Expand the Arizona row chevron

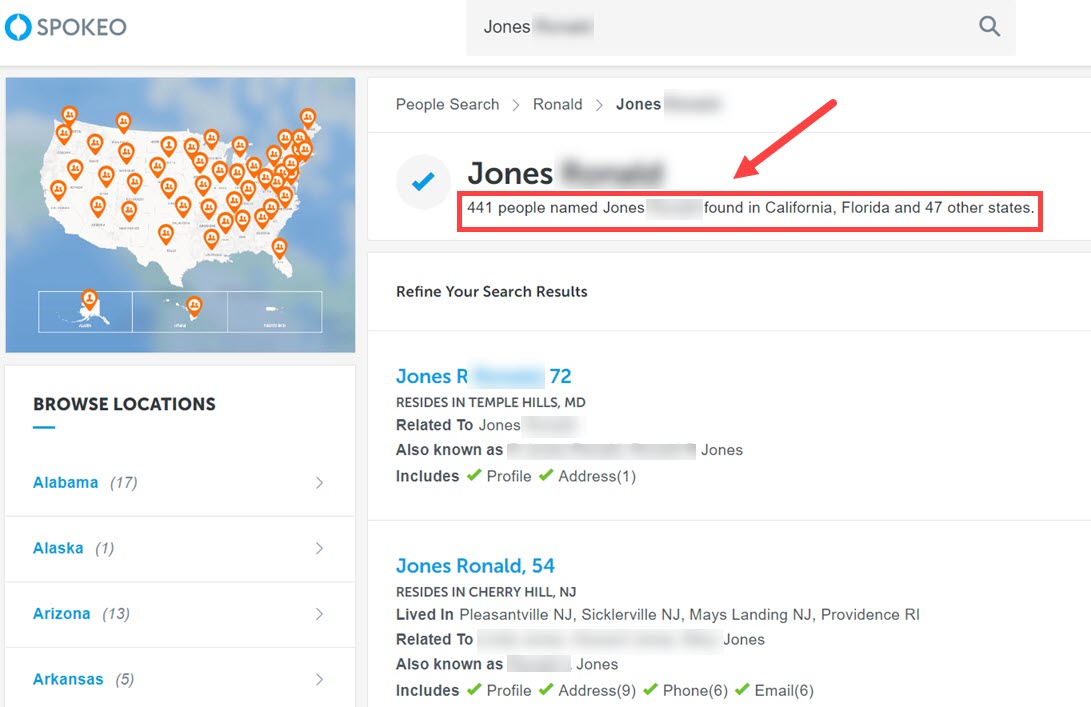[319, 614]
